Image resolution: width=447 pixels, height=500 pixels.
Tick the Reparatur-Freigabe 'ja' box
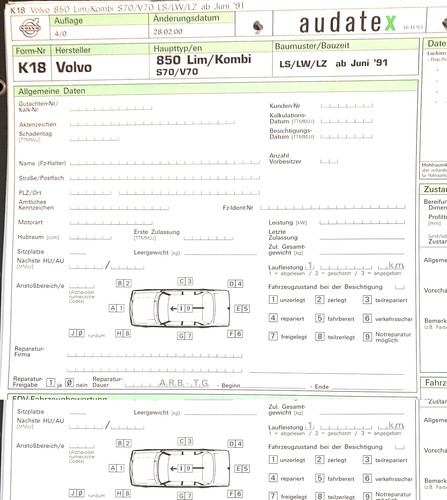pos(50,382)
